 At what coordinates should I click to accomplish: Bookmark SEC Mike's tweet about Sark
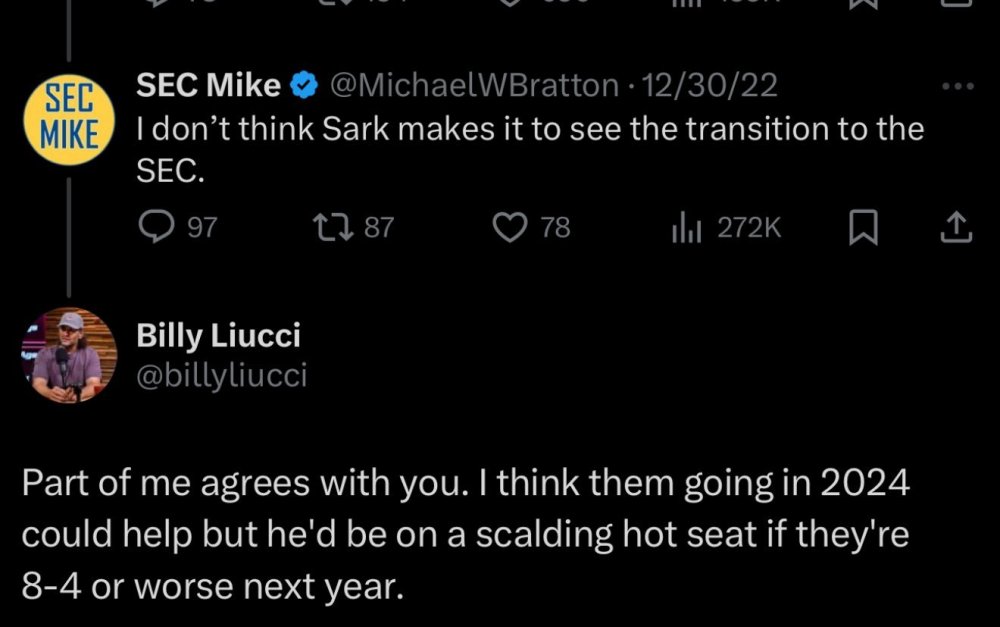[x=860, y=228]
